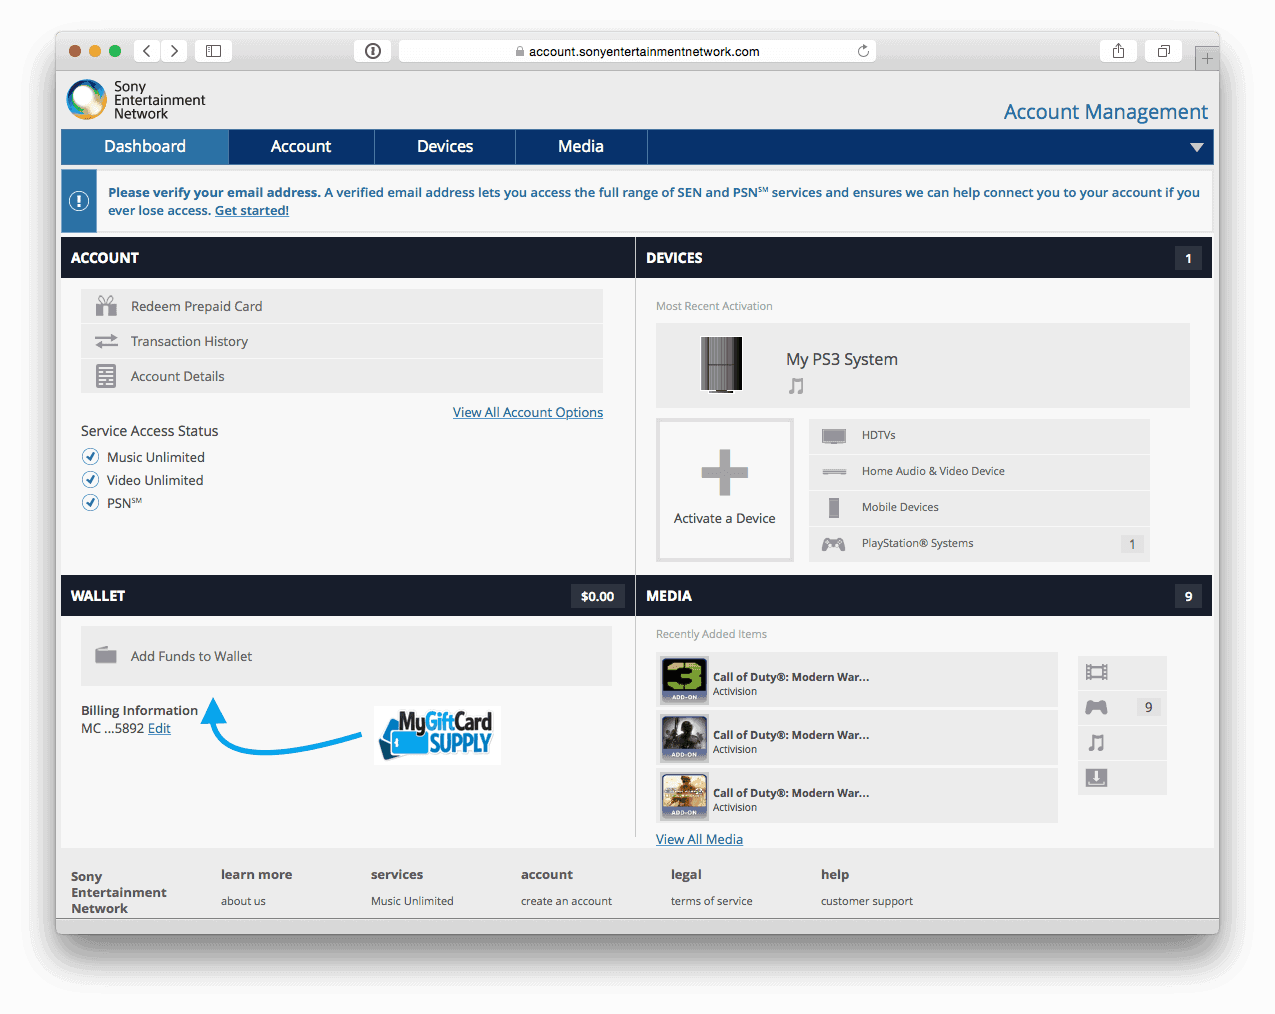
Task: Click the Redeem Prepaid Card text
Action: [197, 306]
